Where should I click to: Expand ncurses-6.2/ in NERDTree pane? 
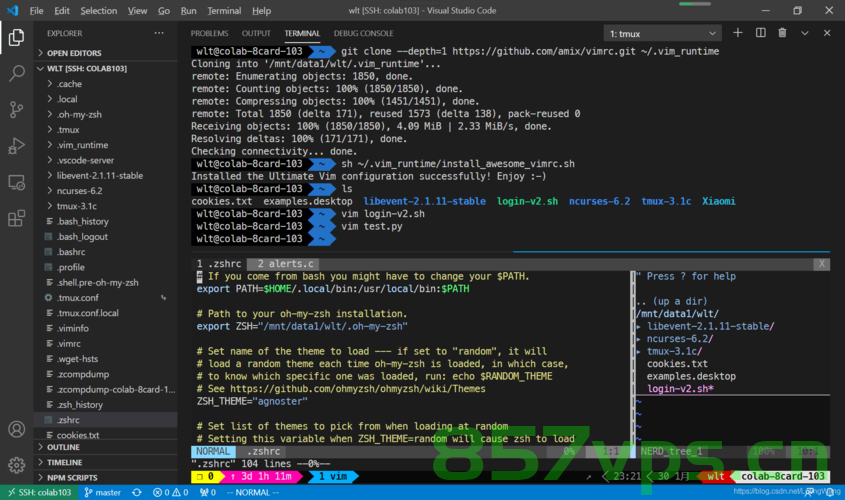[x=680, y=339]
